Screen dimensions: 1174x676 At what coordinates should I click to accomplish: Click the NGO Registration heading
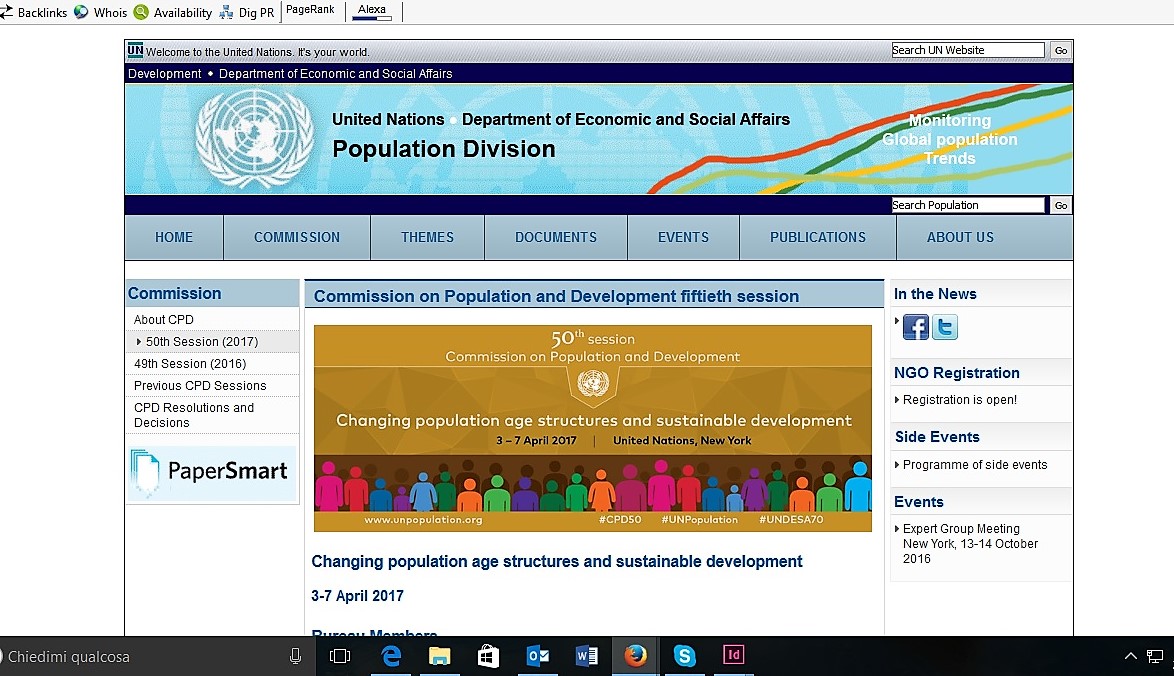(957, 373)
